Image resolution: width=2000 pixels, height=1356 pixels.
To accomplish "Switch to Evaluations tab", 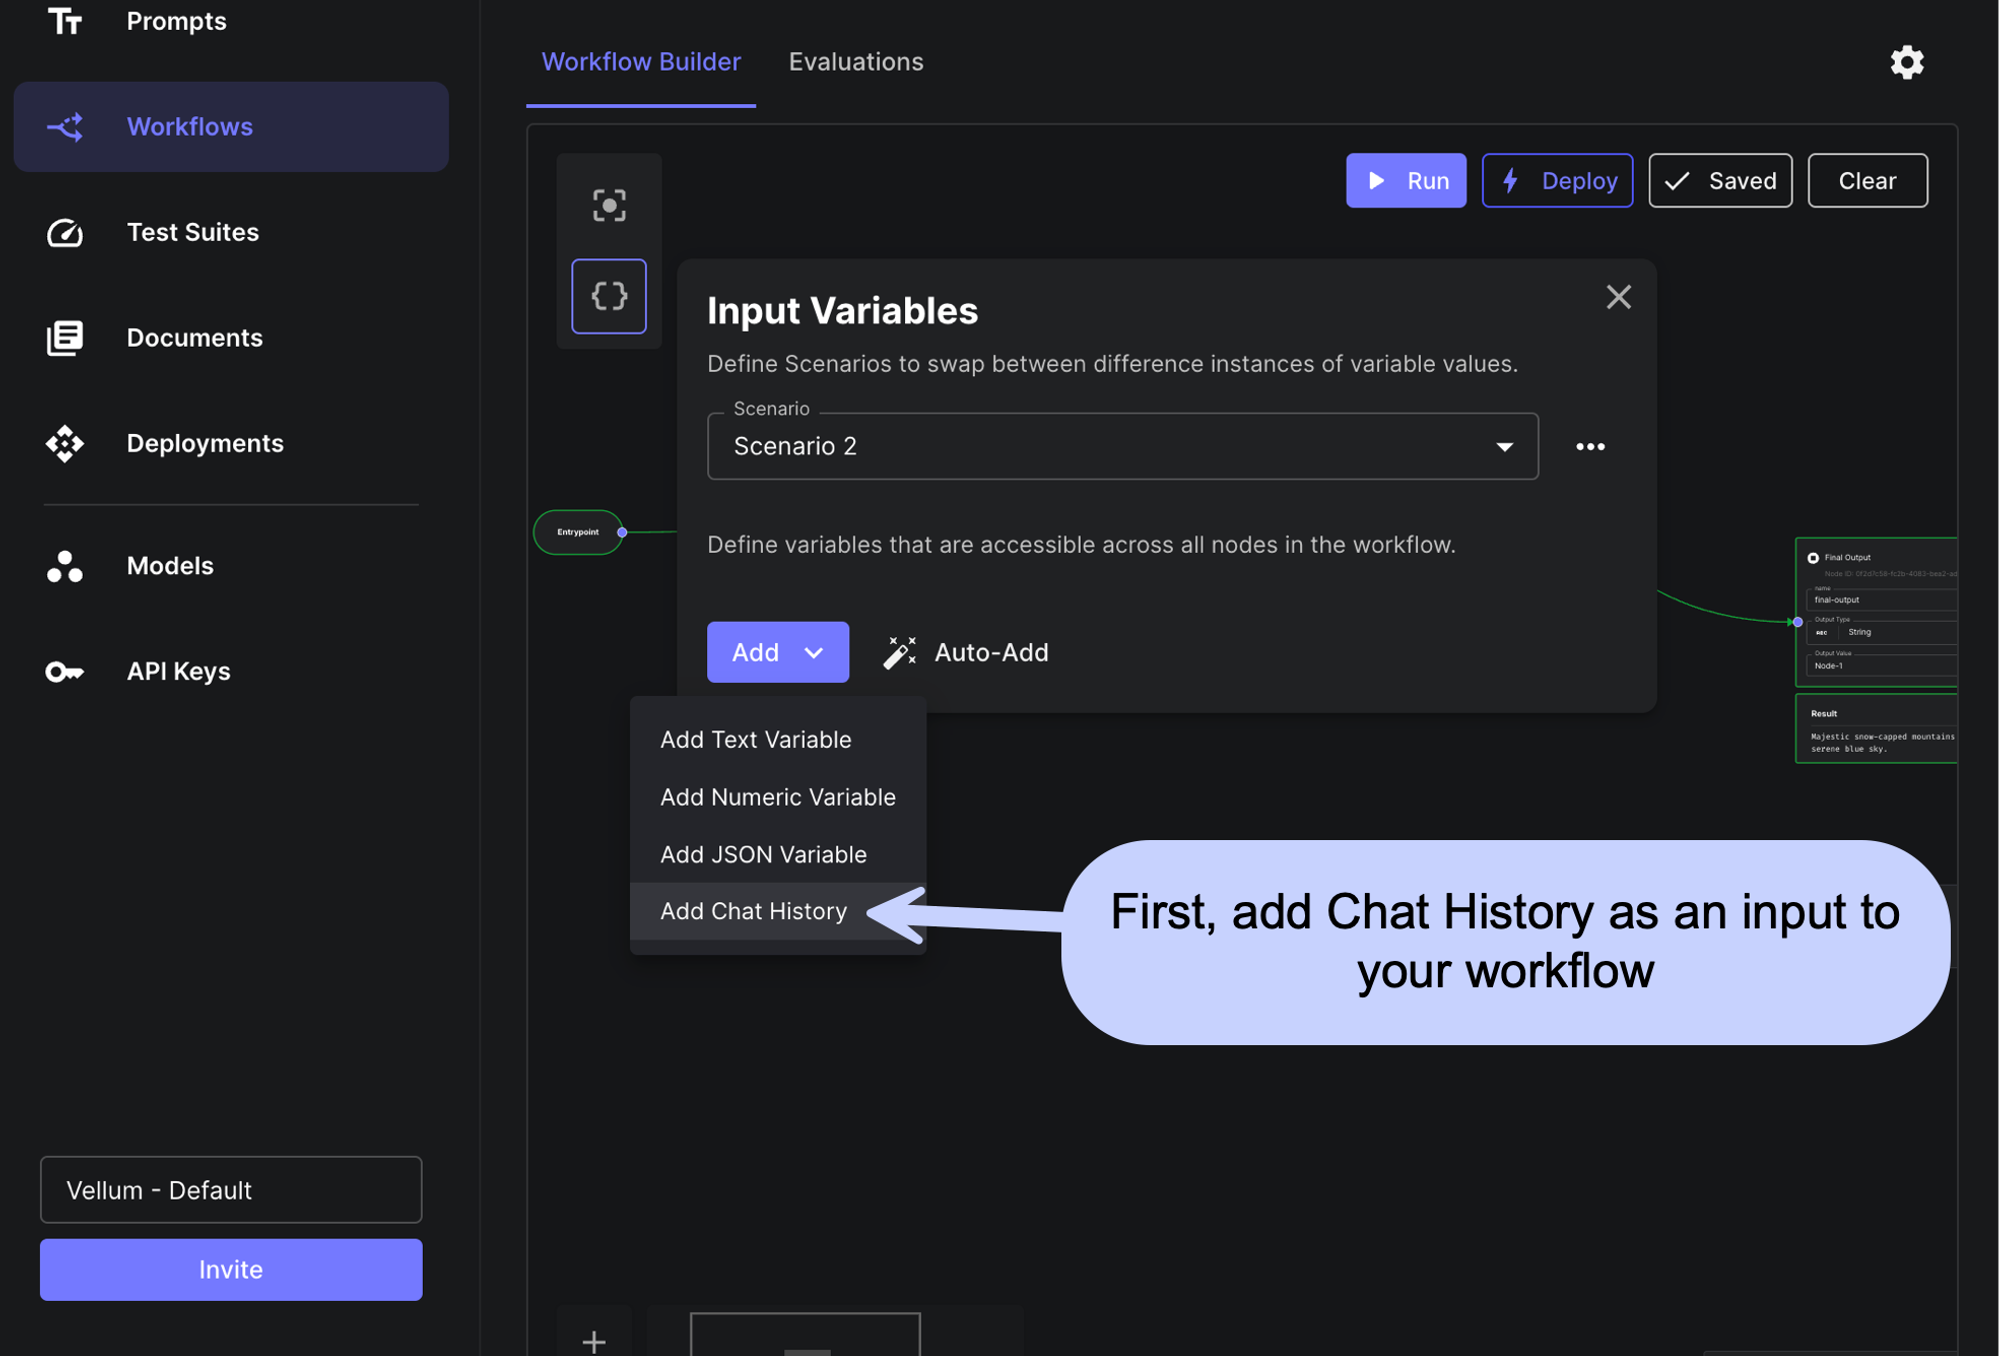I will pos(855,62).
